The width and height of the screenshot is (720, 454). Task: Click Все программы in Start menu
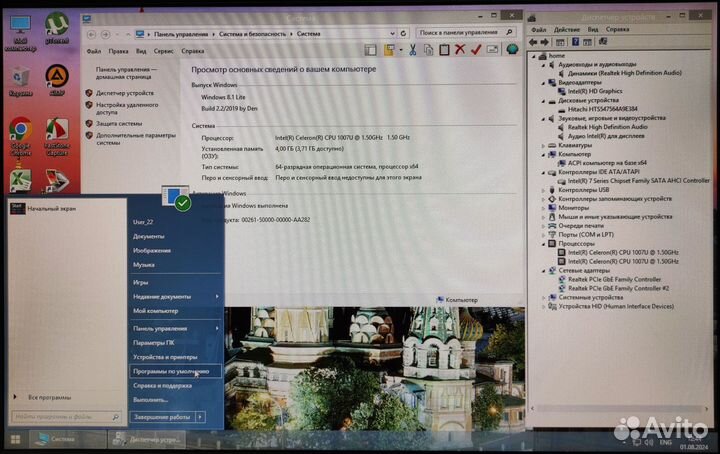point(50,398)
